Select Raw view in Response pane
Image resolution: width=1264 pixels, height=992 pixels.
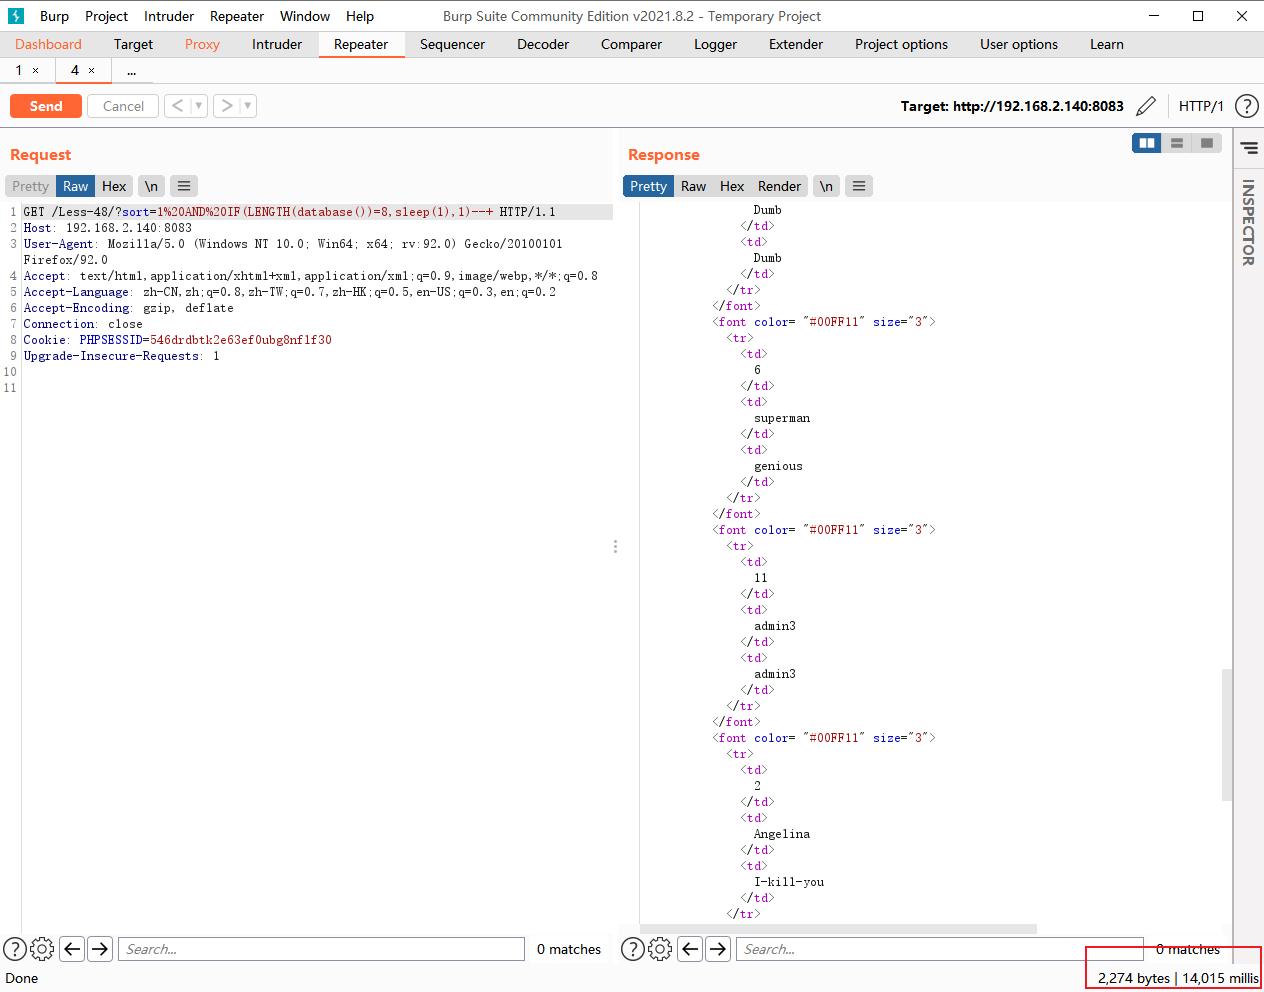pyautogui.click(x=693, y=186)
